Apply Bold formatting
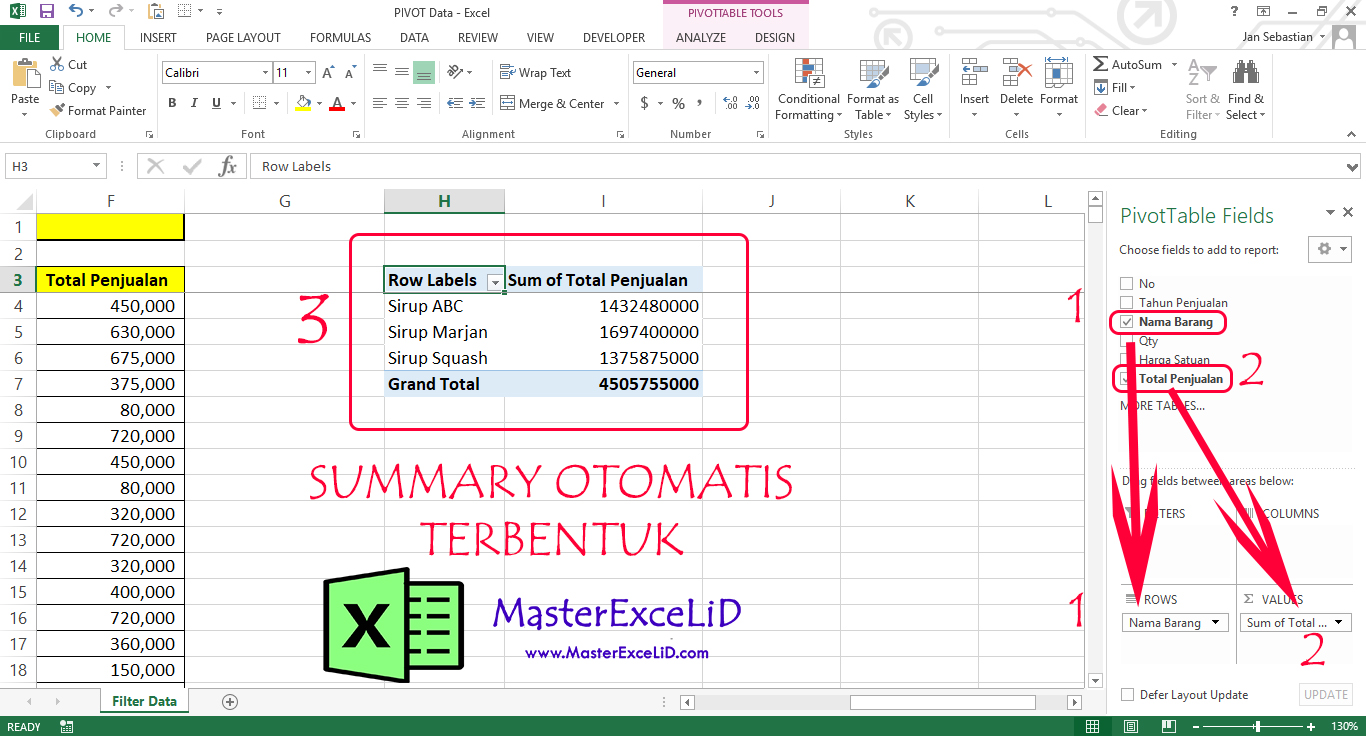This screenshot has width=1366, height=736. click(172, 103)
